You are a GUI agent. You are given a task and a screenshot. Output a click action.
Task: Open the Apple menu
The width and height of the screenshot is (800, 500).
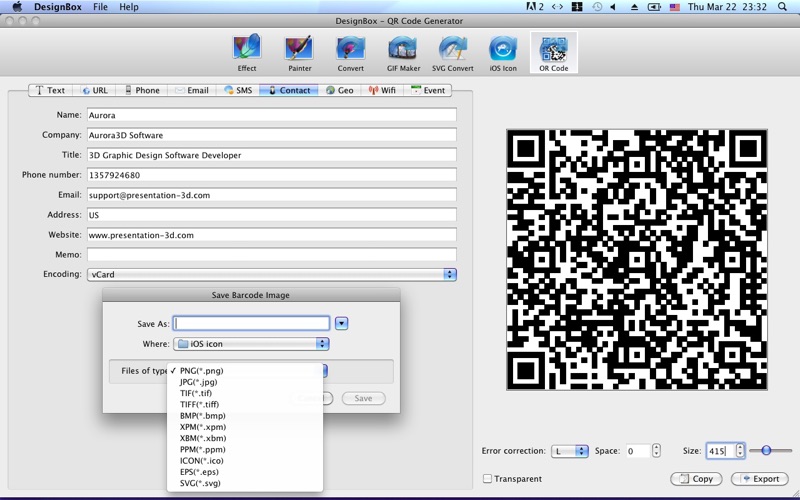coord(17,7)
